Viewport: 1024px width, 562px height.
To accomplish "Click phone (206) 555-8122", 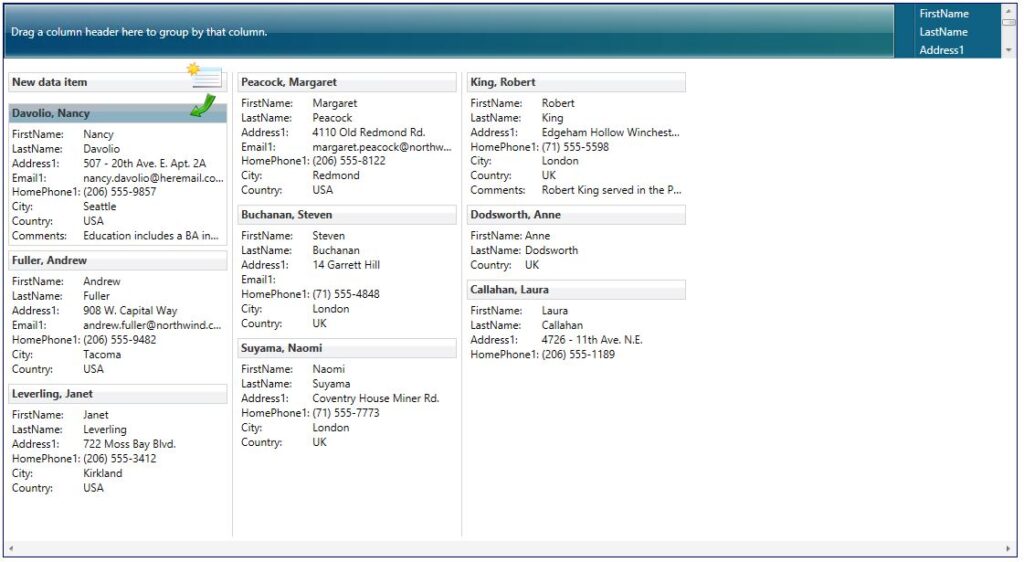I will pyautogui.click(x=349, y=161).
